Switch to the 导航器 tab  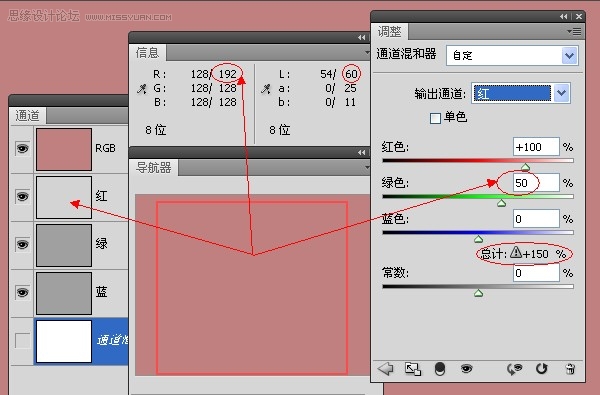tap(153, 168)
